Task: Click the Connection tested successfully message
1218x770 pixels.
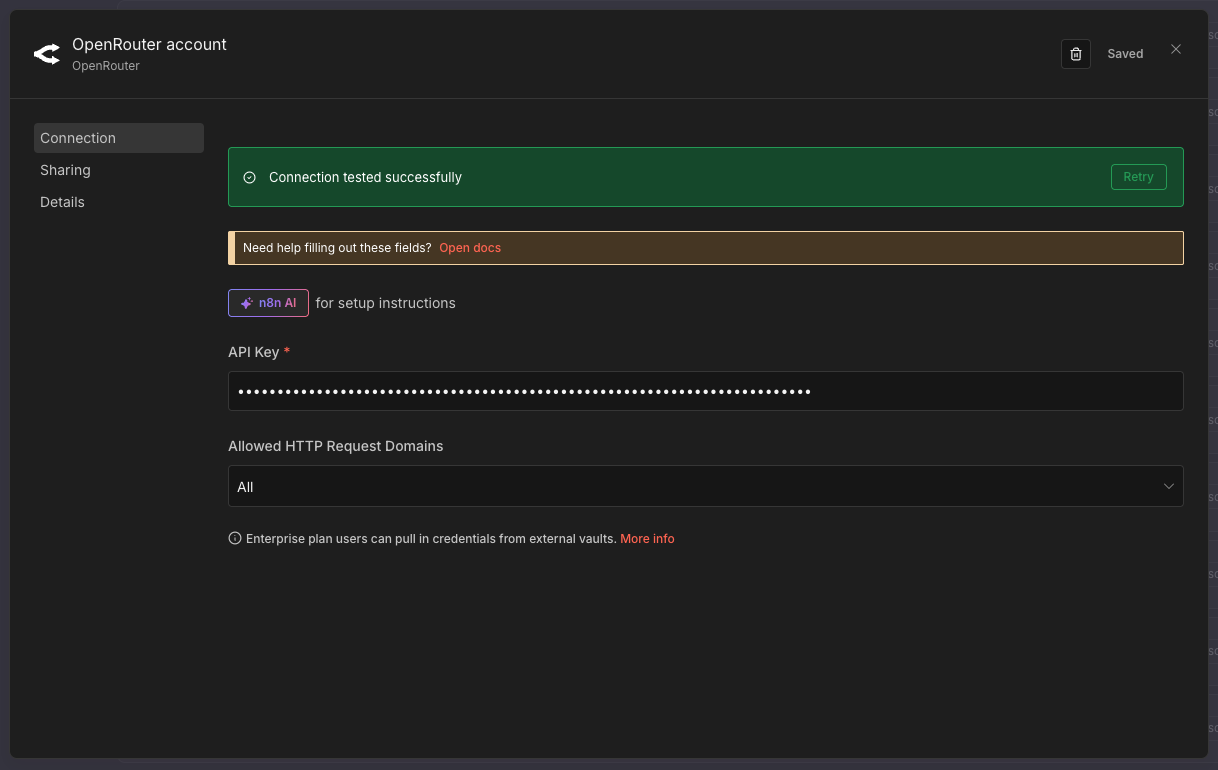Action: coord(365,177)
